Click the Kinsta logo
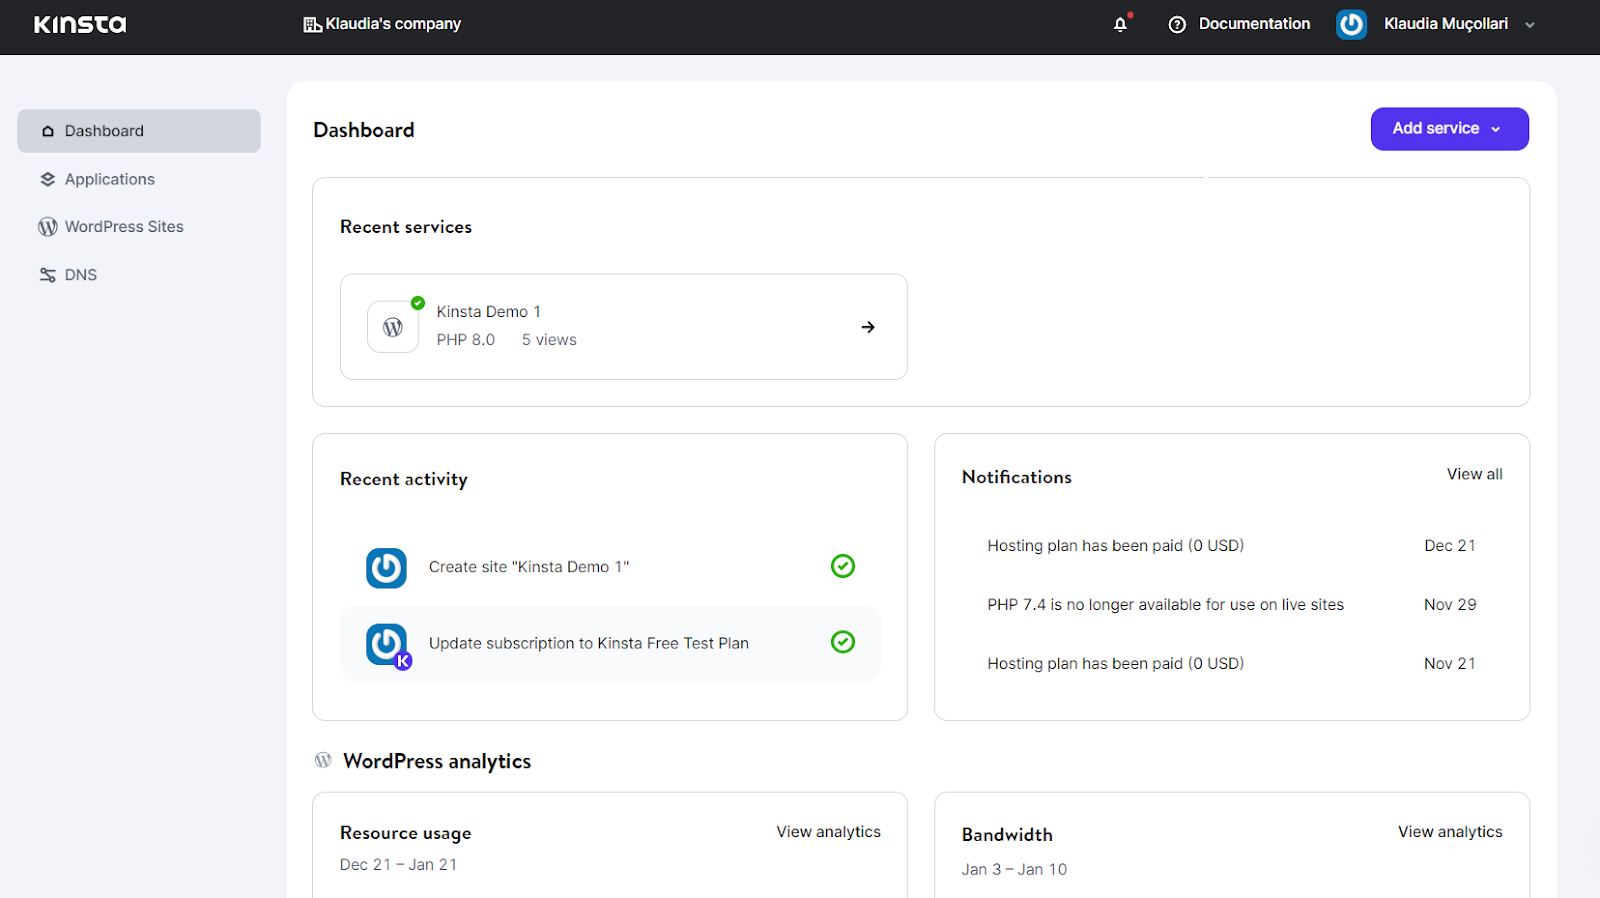 tap(80, 24)
